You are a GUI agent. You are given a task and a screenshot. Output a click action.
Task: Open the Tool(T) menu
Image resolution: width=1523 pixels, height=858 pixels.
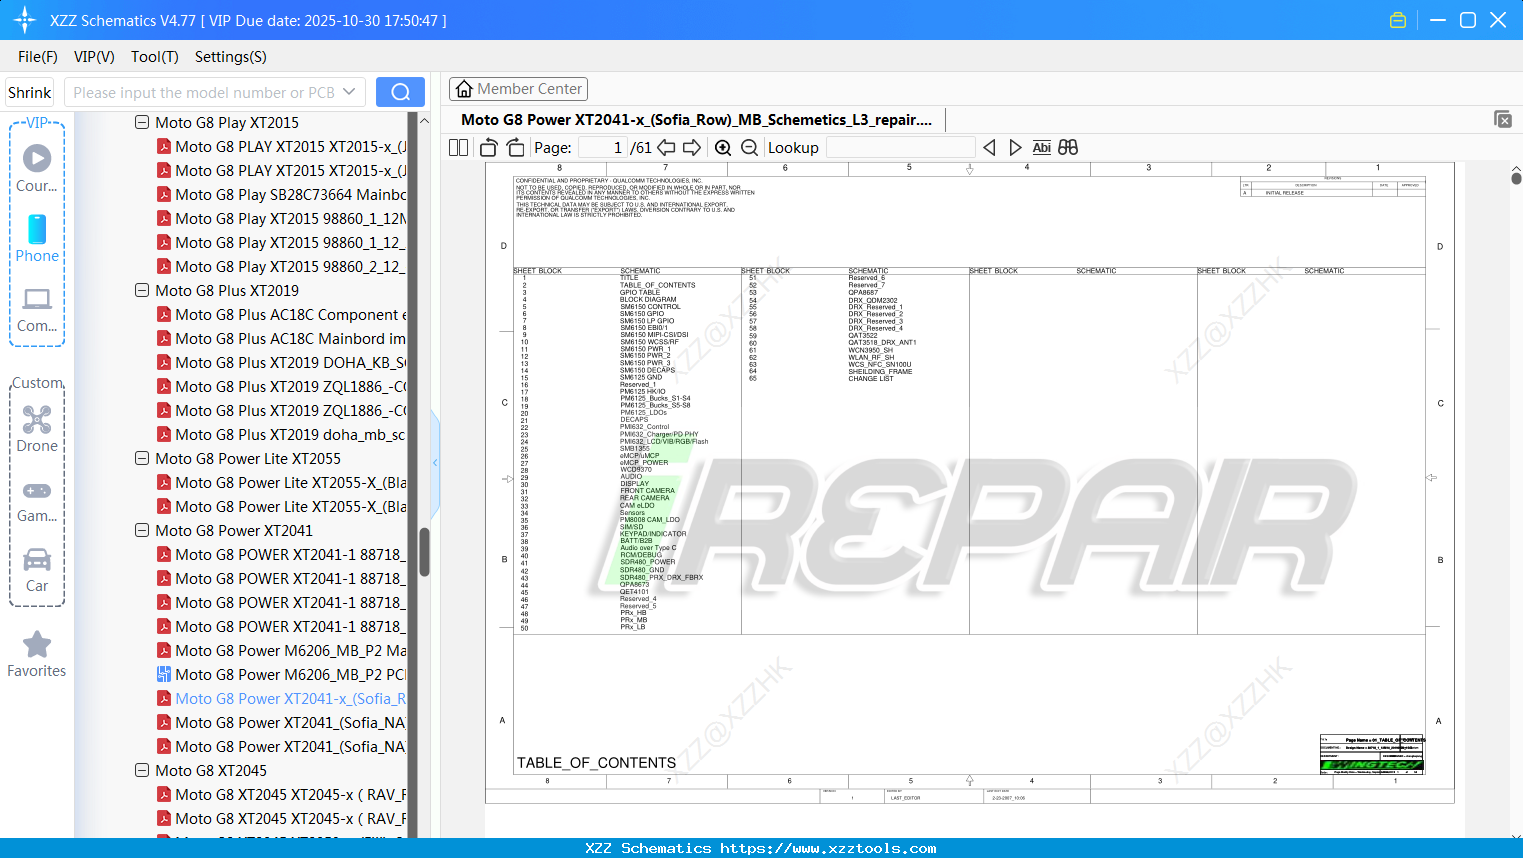(x=155, y=57)
